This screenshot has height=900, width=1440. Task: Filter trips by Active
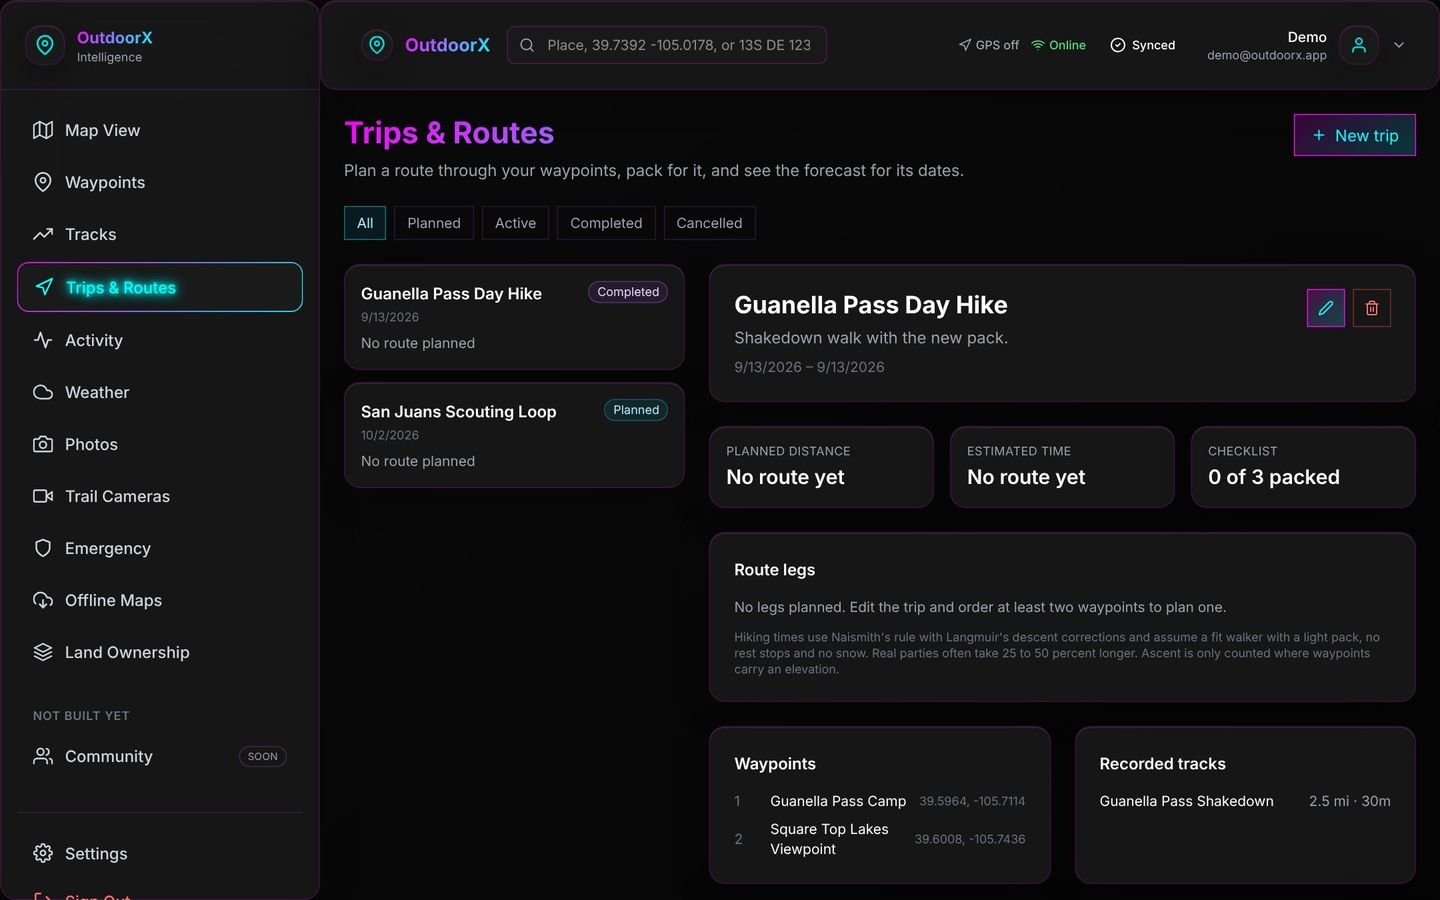click(515, 223)
